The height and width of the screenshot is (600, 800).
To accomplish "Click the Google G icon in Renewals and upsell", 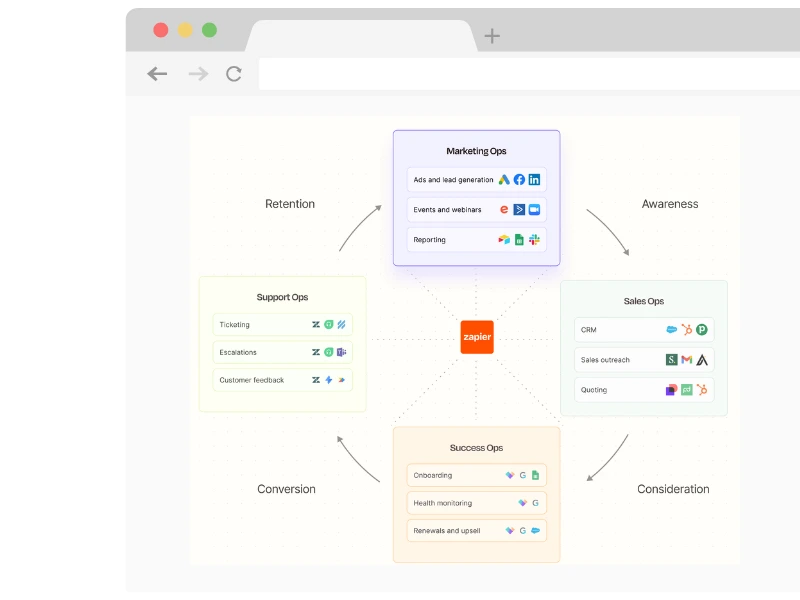I will tap(522, 531).
